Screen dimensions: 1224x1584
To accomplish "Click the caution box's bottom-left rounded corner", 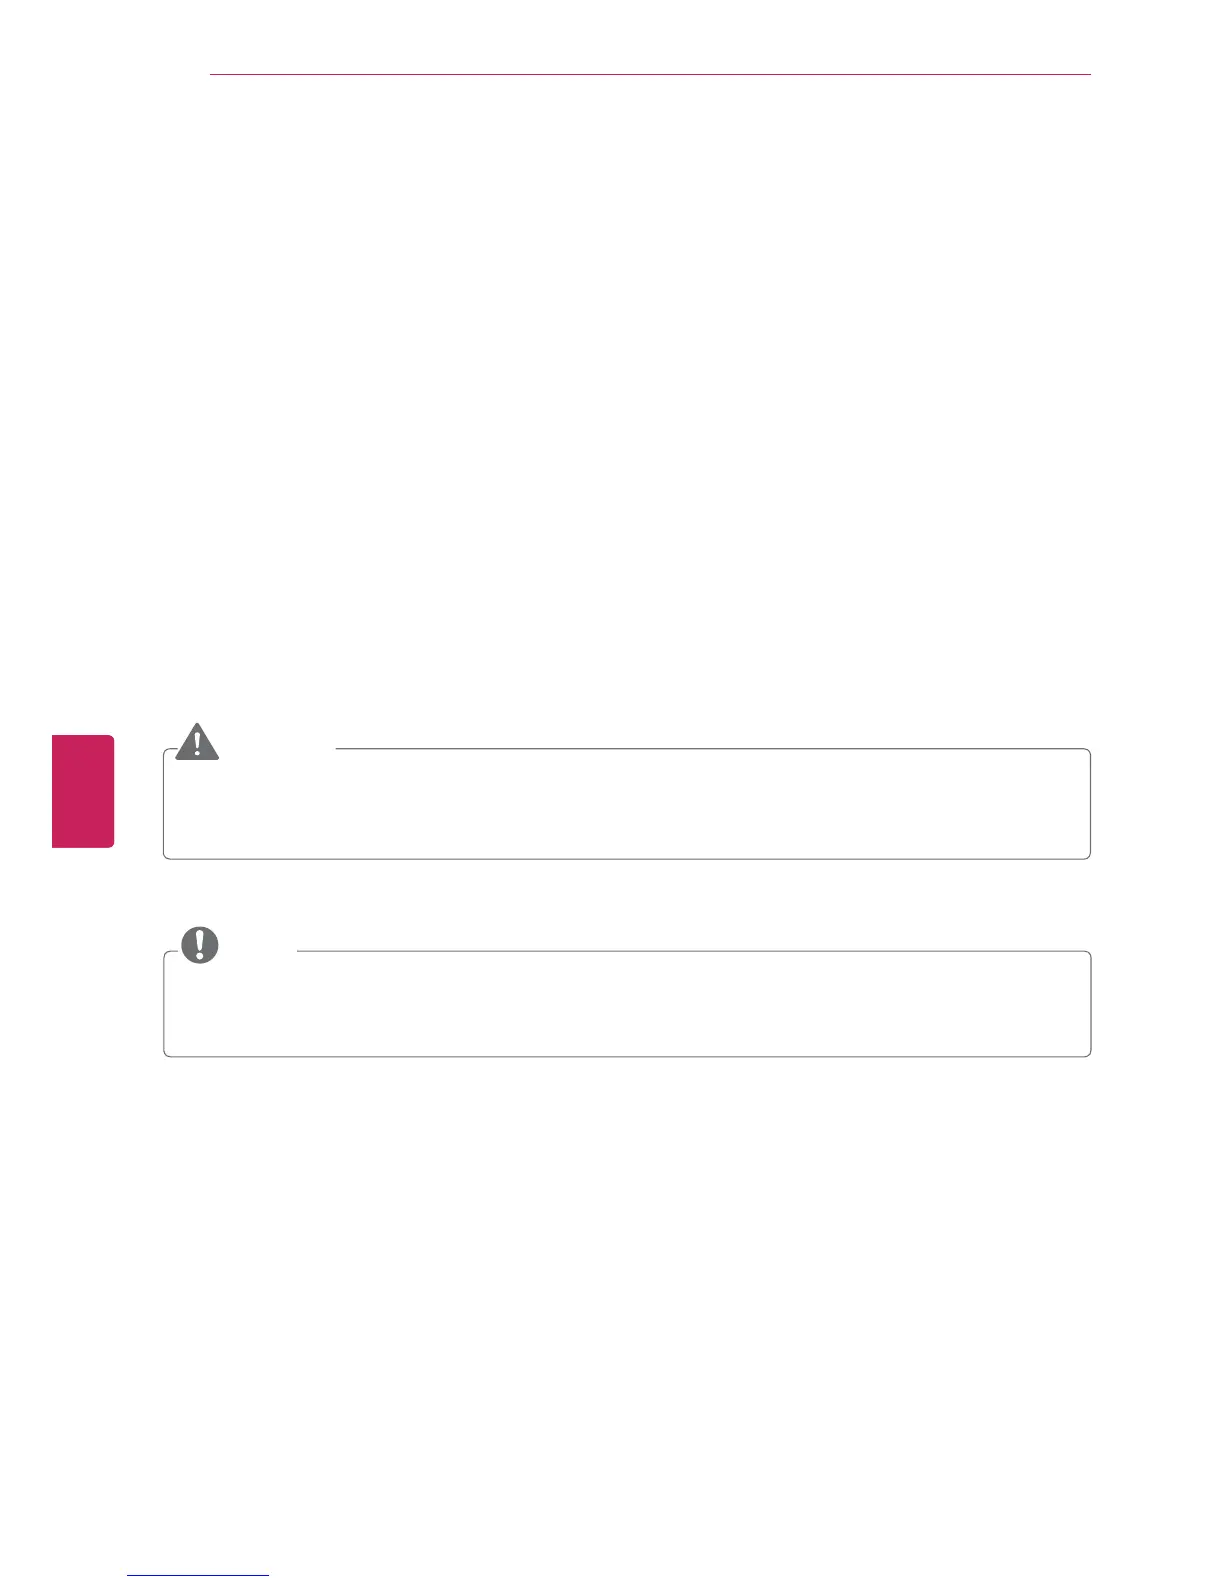I will (166, 856).
